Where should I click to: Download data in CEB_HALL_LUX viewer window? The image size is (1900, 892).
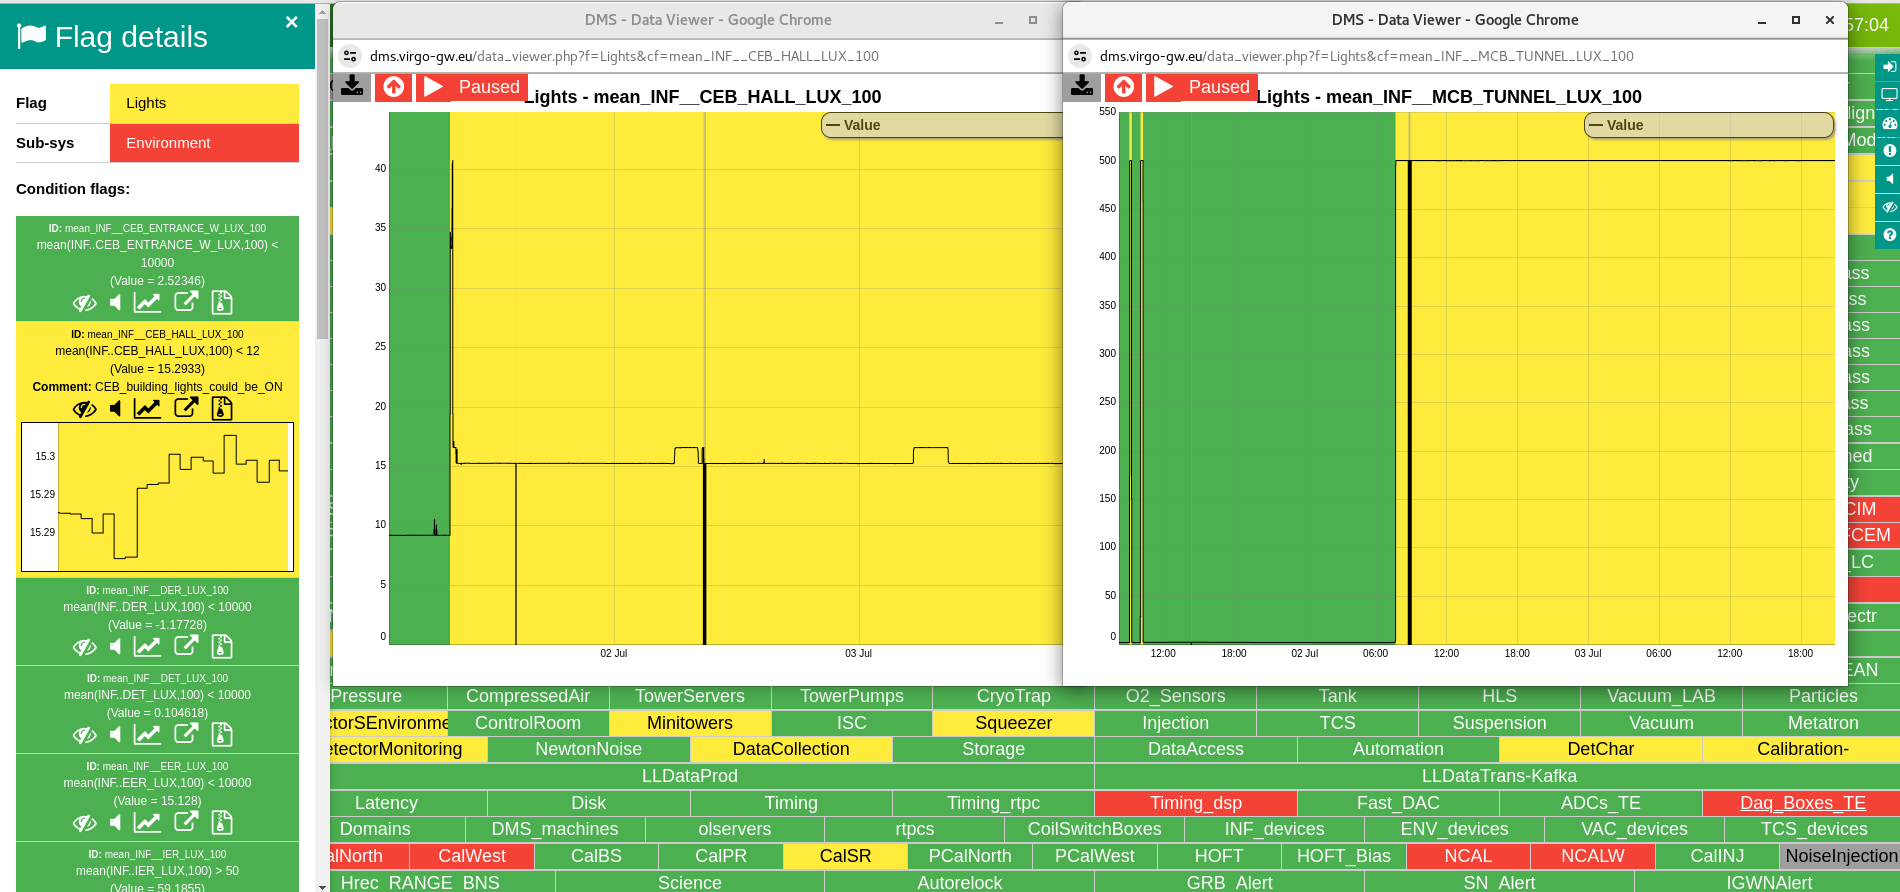(x=352, y=87)
